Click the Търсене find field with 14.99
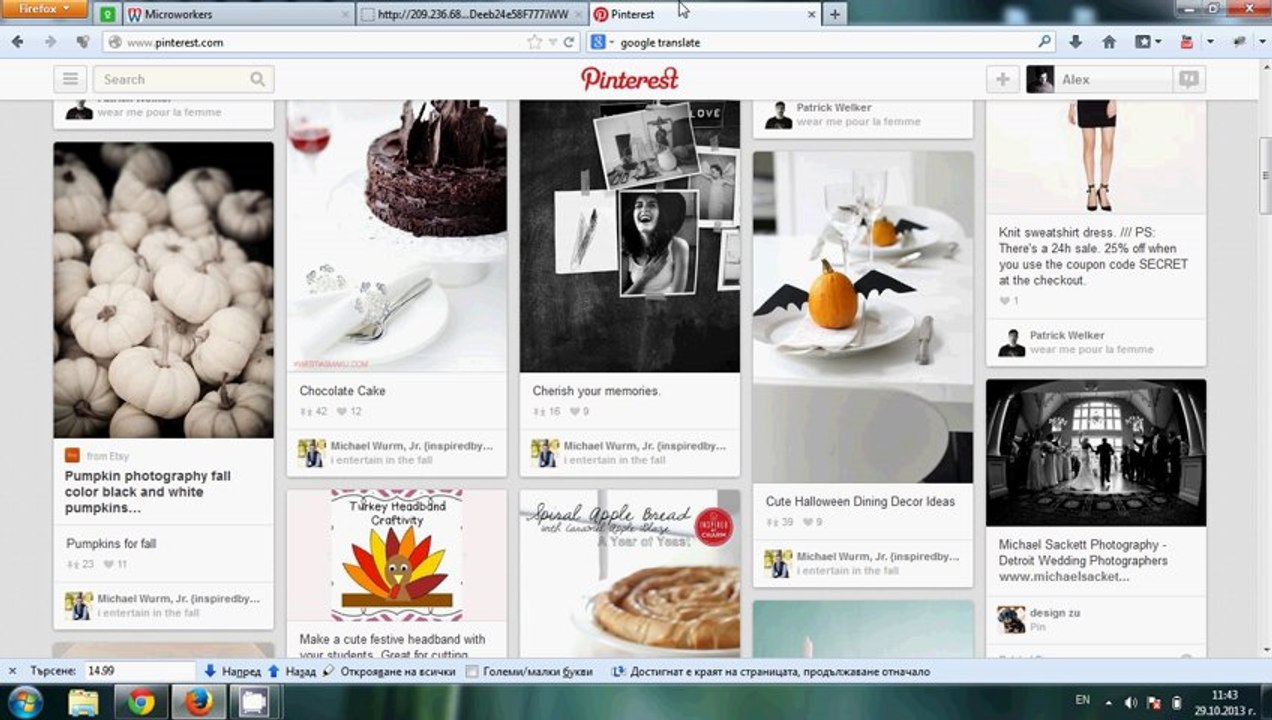Image resolution: width=1272 pixels, height=720 pixels. pyautogui.click(x=140, y=672)
